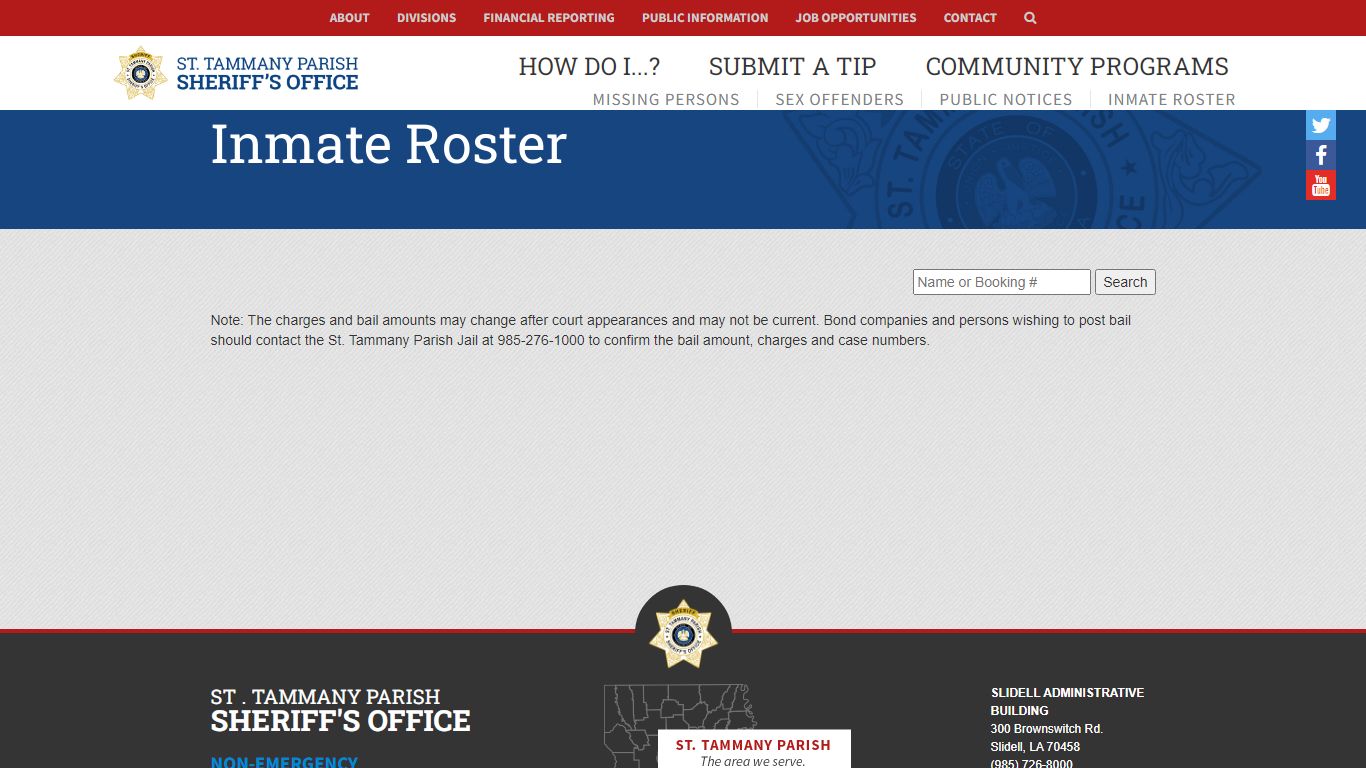Image resolution: width=1366 pixels, height=768 pixels.
Task: Open the Divisions menu
Action: pos(426,18)
